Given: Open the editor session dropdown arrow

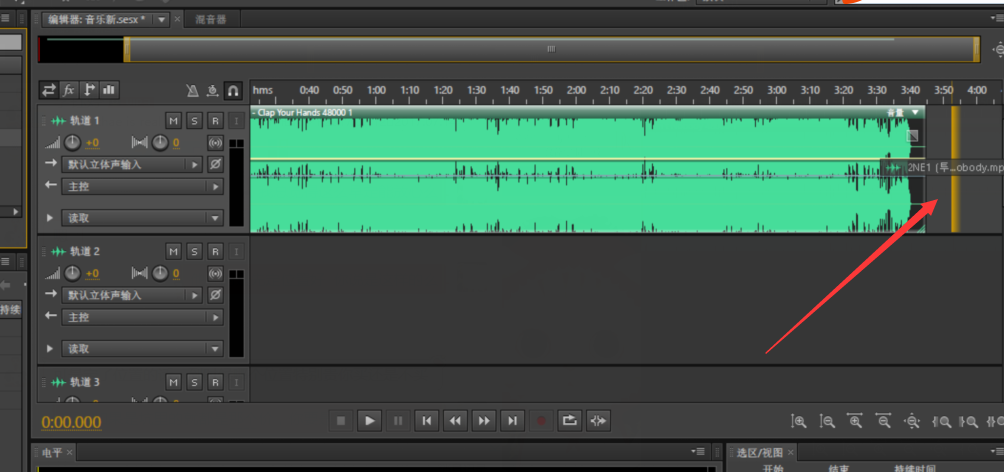Looking at the screenshot, I should tap(161, 20).
